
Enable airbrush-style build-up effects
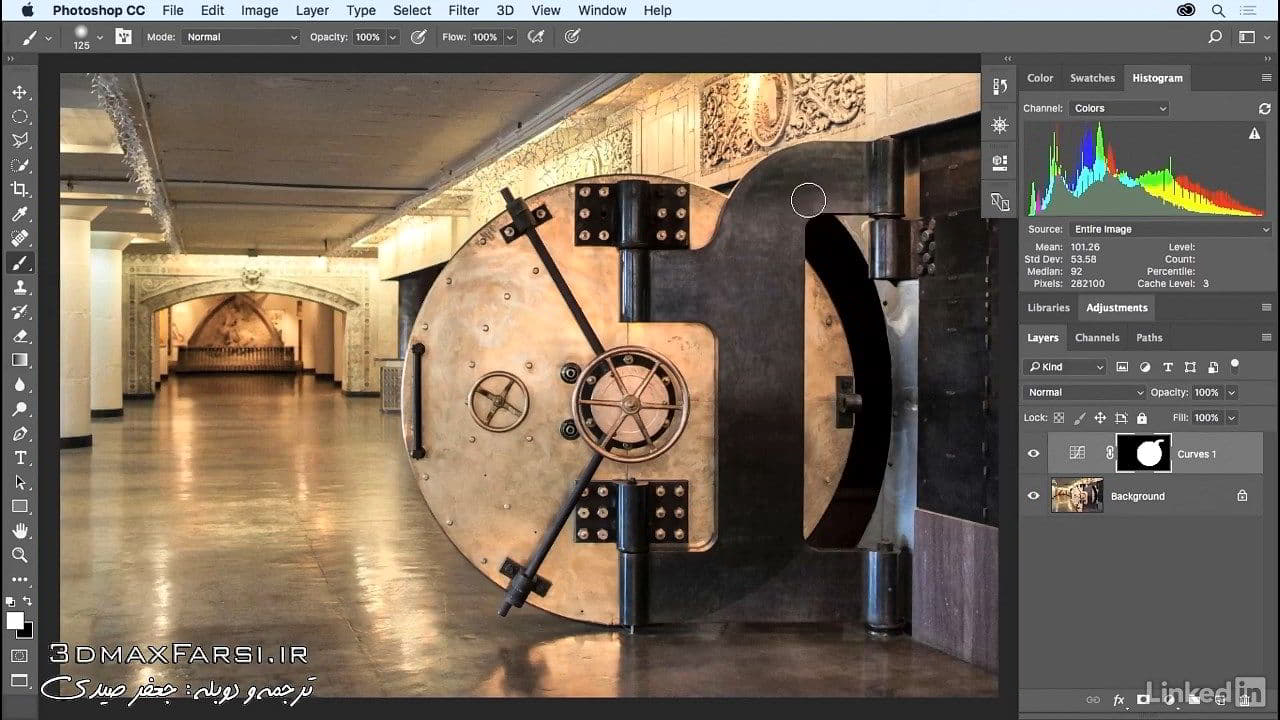tap(536, 37)
